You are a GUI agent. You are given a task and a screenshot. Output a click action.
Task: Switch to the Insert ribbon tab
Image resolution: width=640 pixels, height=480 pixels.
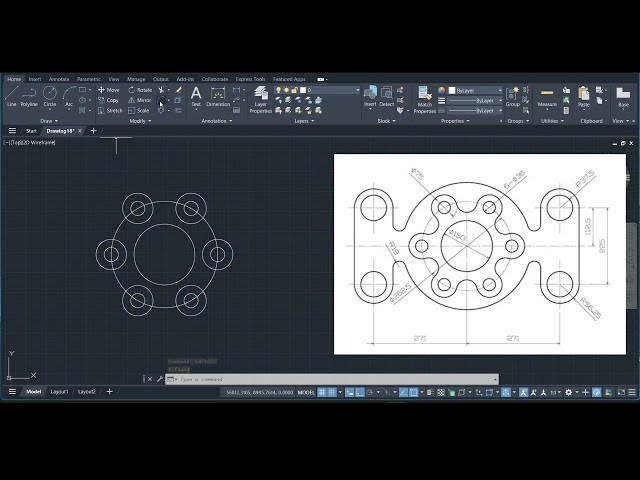coord(35,79)
